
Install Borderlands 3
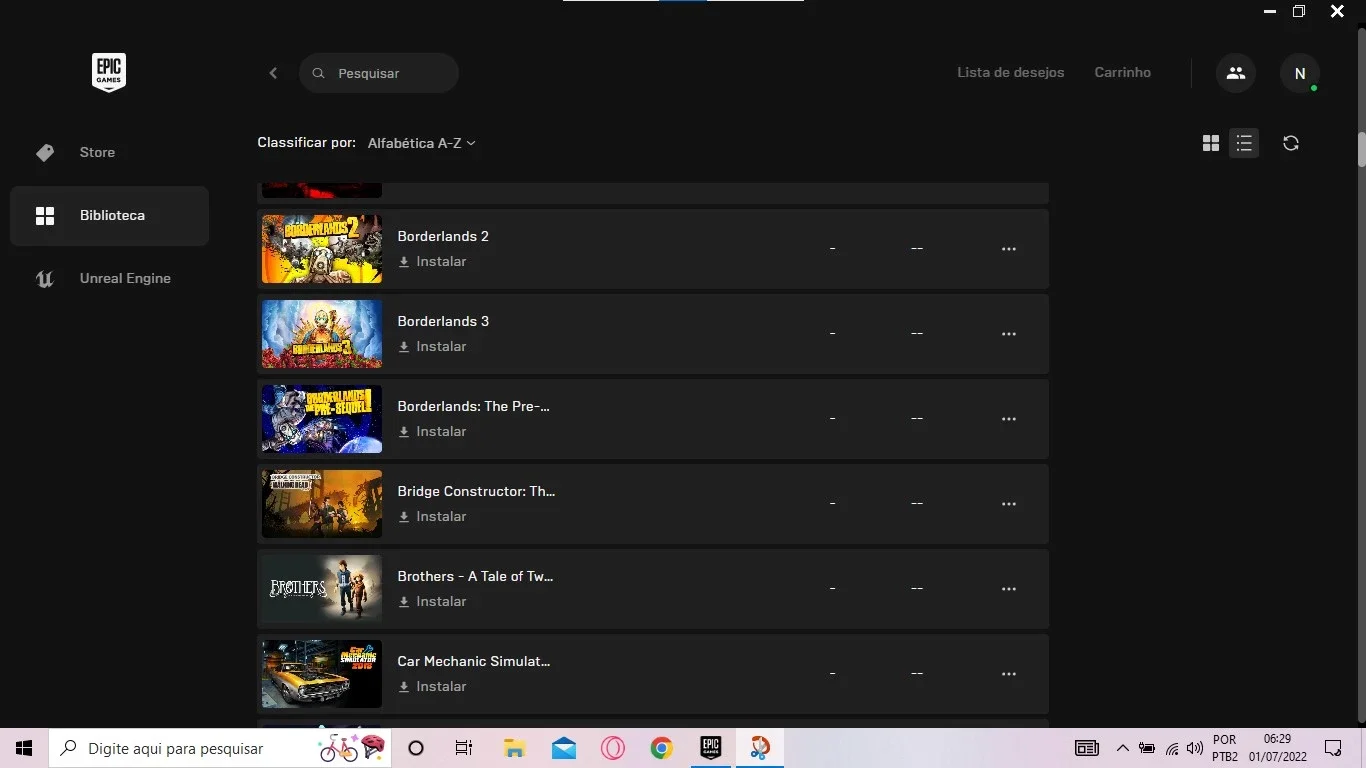coord(432,346)
